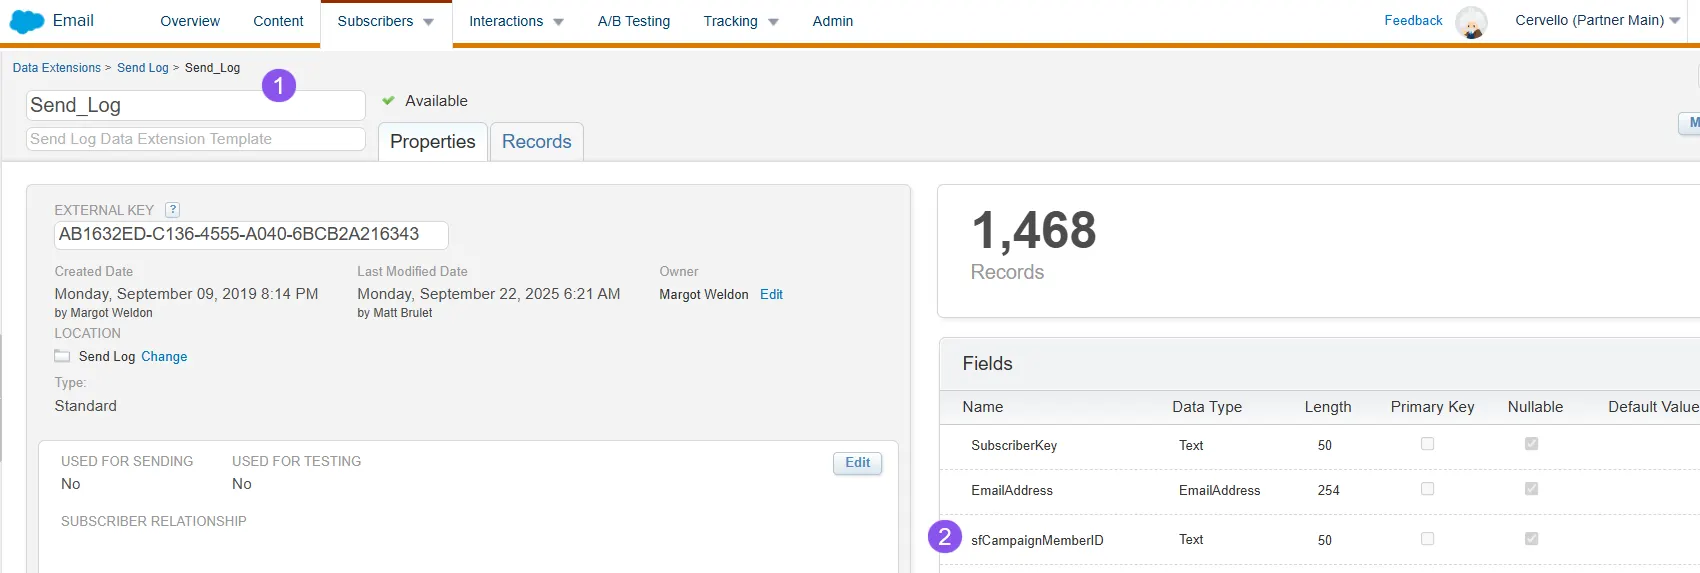1700x573 pixels.
Task: Click the Length column header
Action: point(1328,407)
